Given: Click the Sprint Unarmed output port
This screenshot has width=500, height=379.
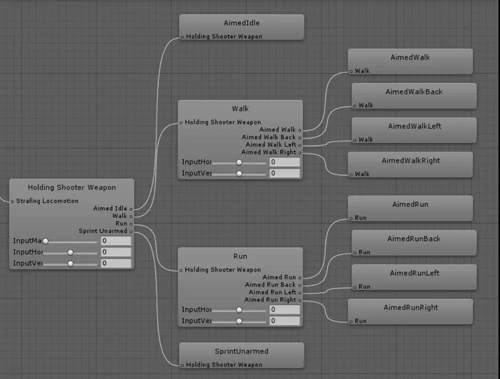Looking at the screenshot, I should [x=131, y=231].
